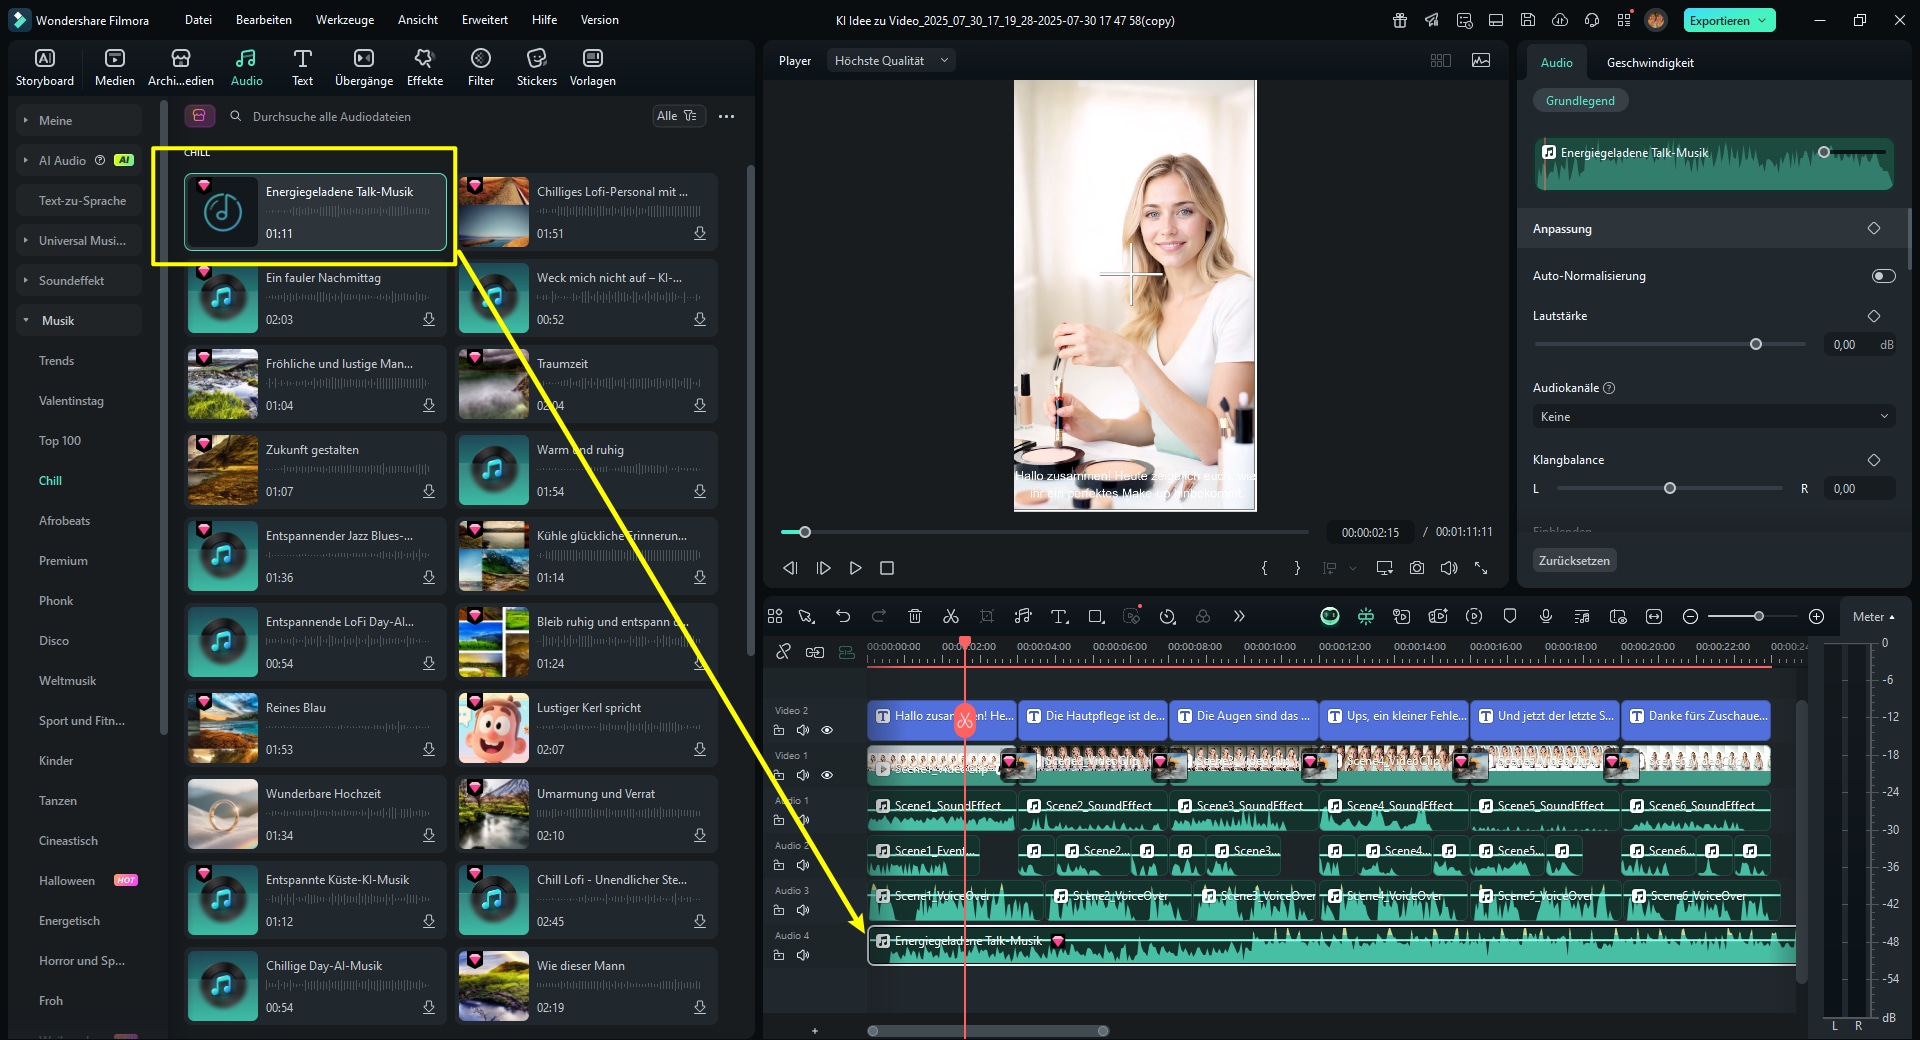Open the Höchste Qualität playback dropdown
Screen dimensions: 1920x1040
889,60
